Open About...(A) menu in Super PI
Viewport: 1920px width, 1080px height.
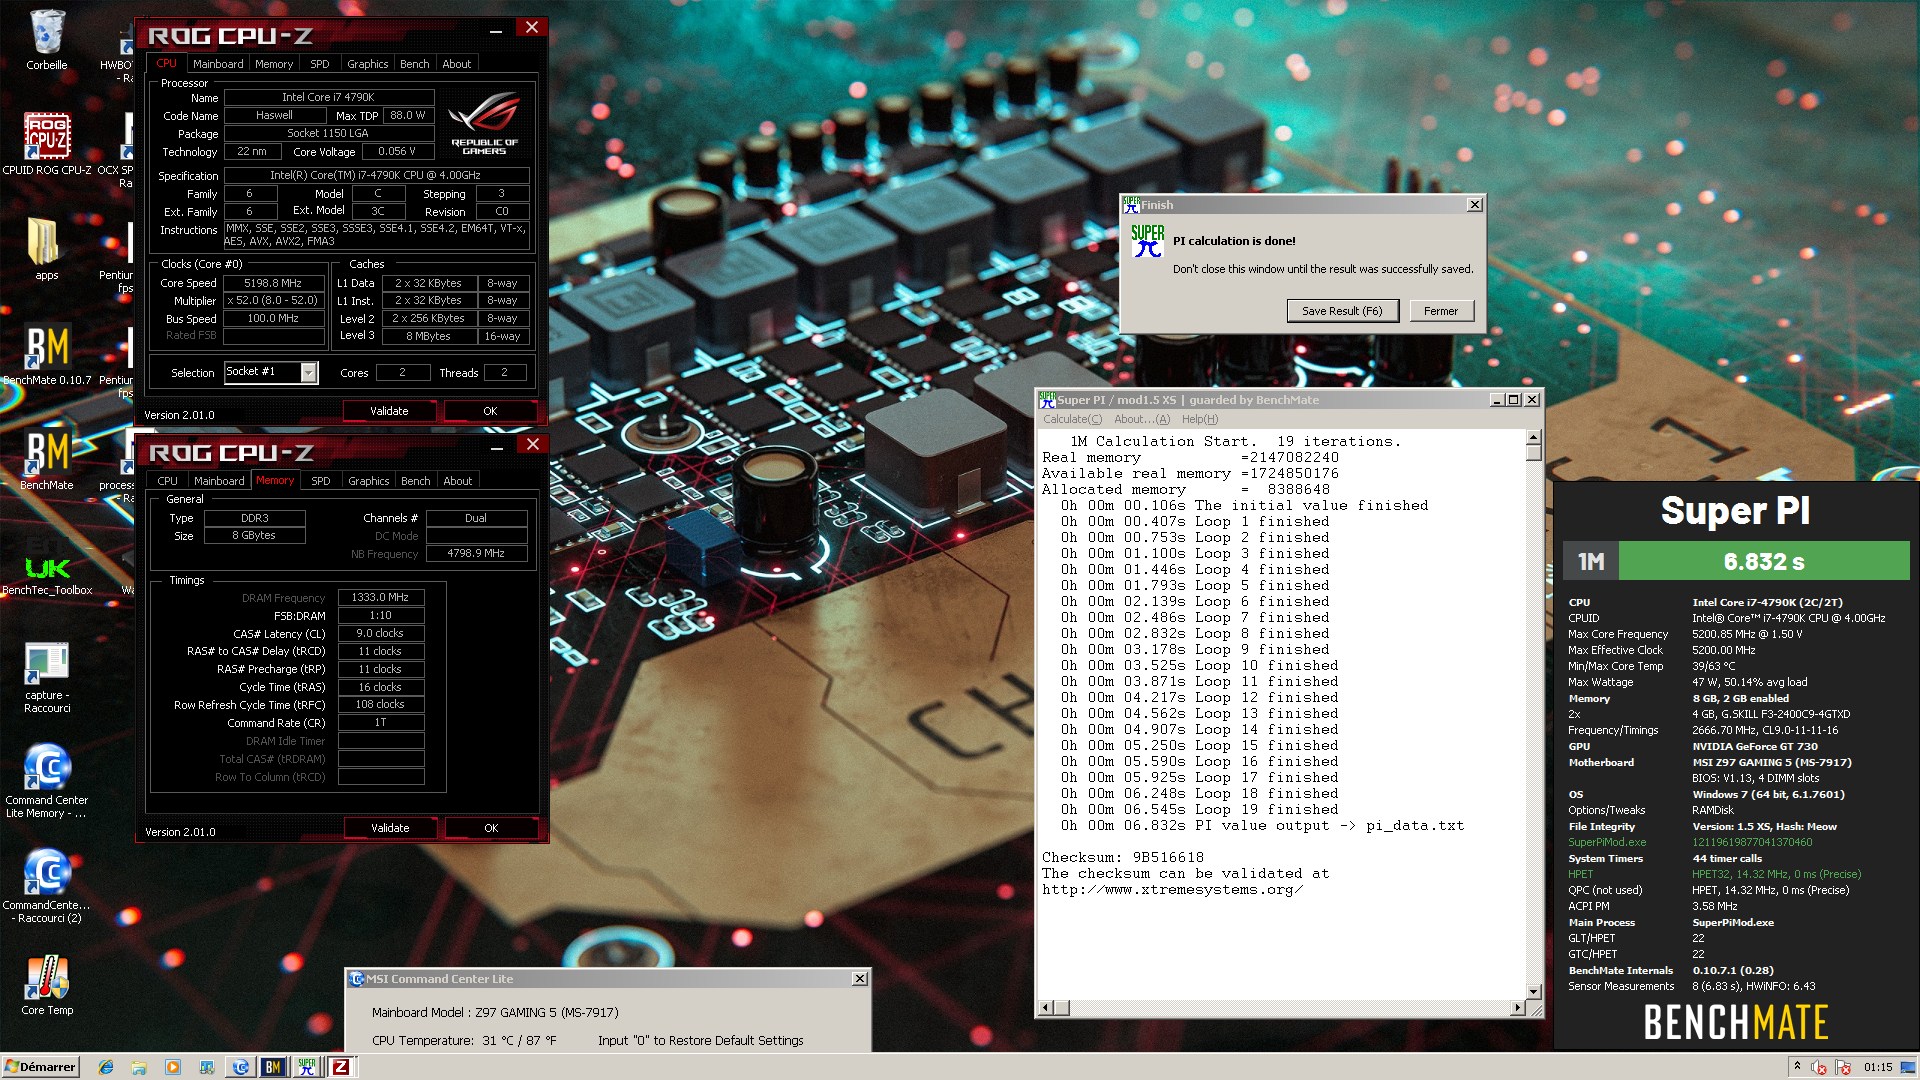1142,419
